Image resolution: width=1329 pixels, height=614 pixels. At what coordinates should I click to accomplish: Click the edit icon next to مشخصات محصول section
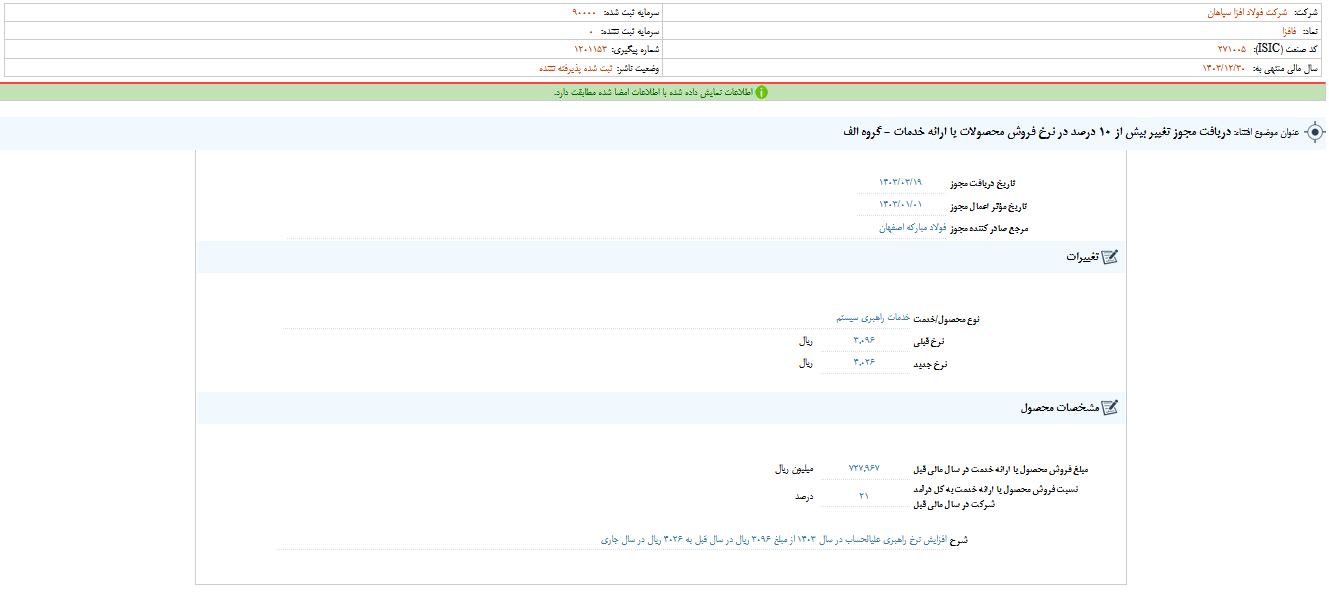pyautogui.click(x=1110, y=407)
